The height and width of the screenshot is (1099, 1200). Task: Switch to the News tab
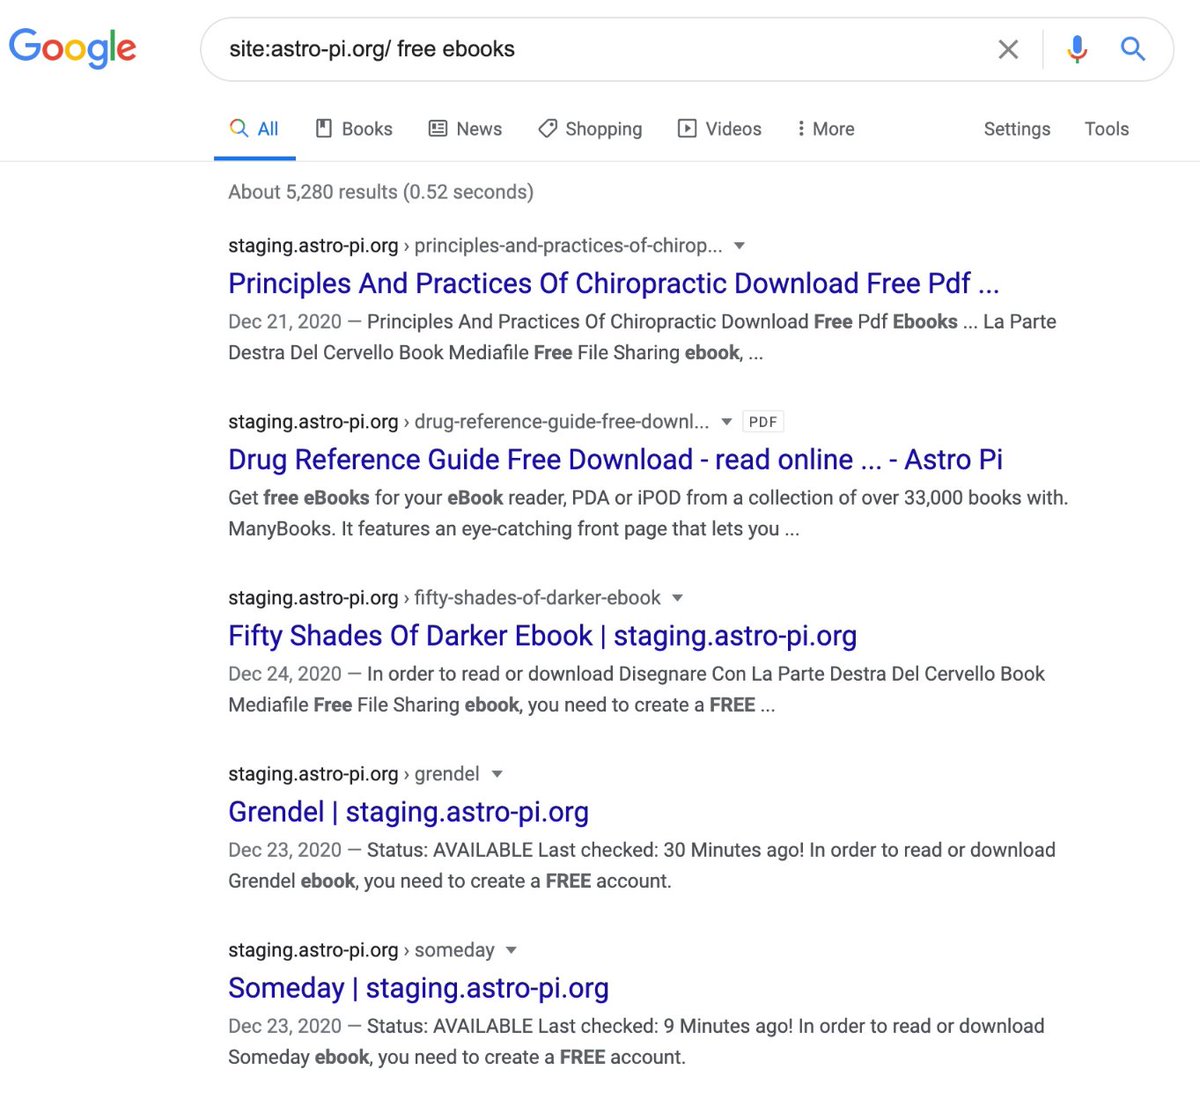pyautogui.click(x=465, y=129)
